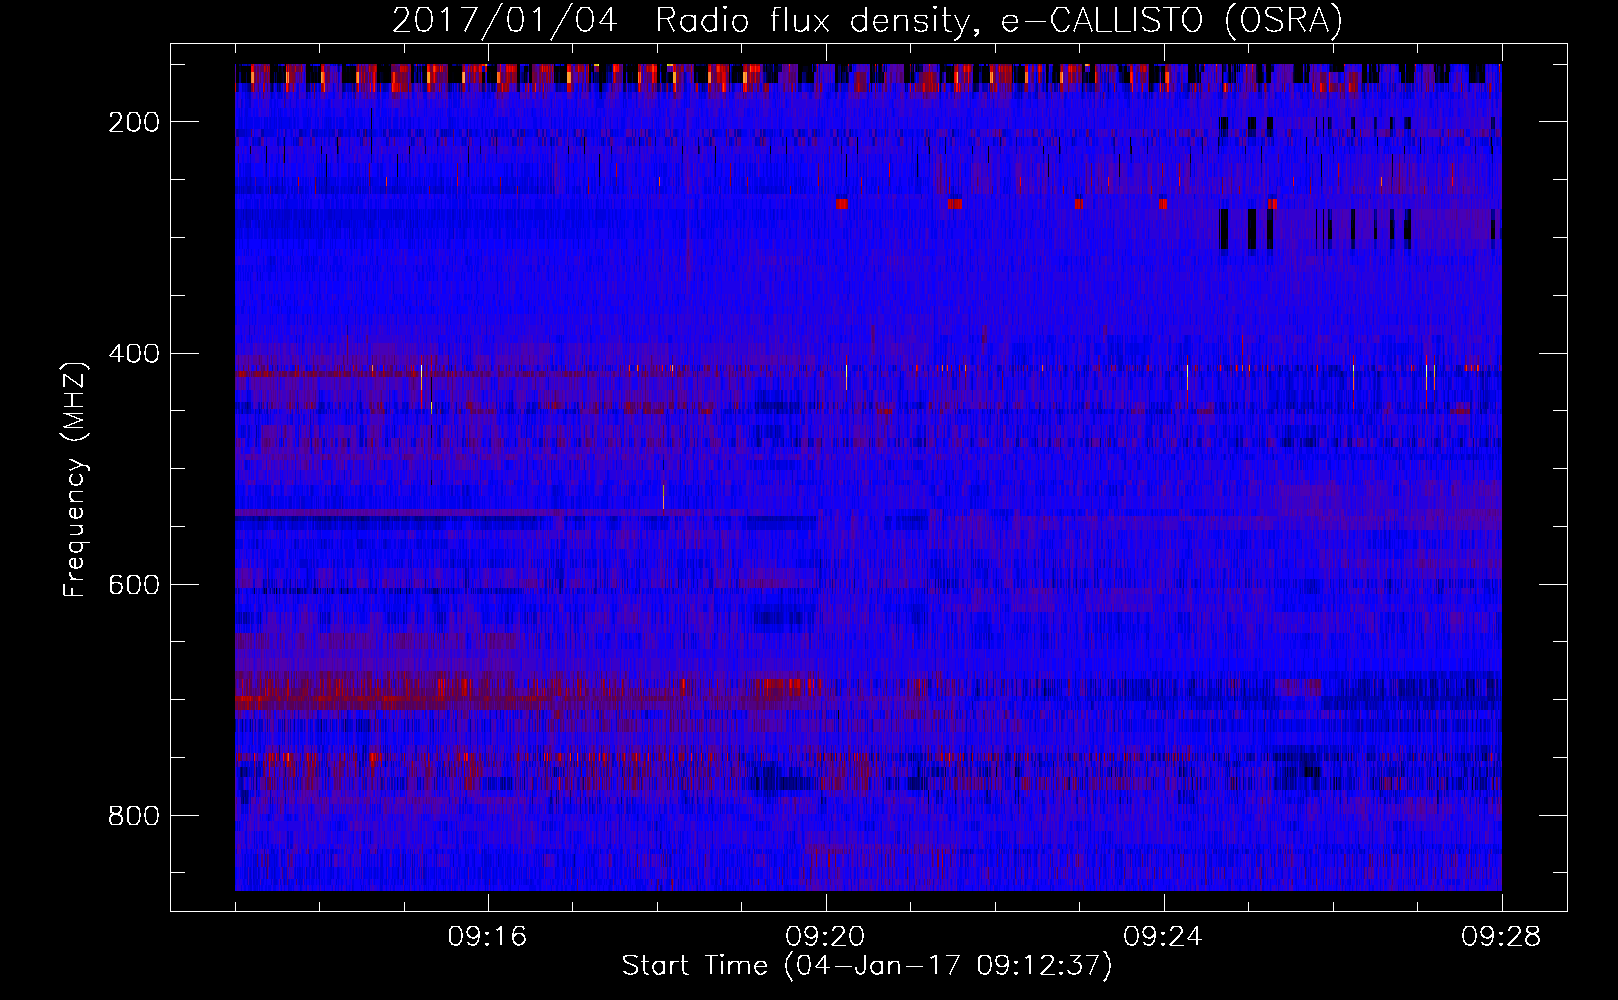Image resolution: width=1618 pixels, height=1000 pixels.
Task: Click the 200 frequency tick label
Action: pos(134,122)
